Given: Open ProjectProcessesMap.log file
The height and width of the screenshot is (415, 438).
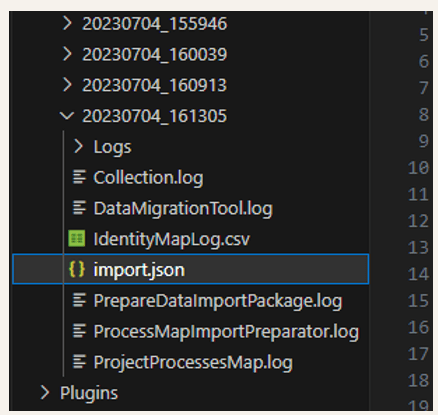Looking at the screenshot, I should [x=193, y=362].
